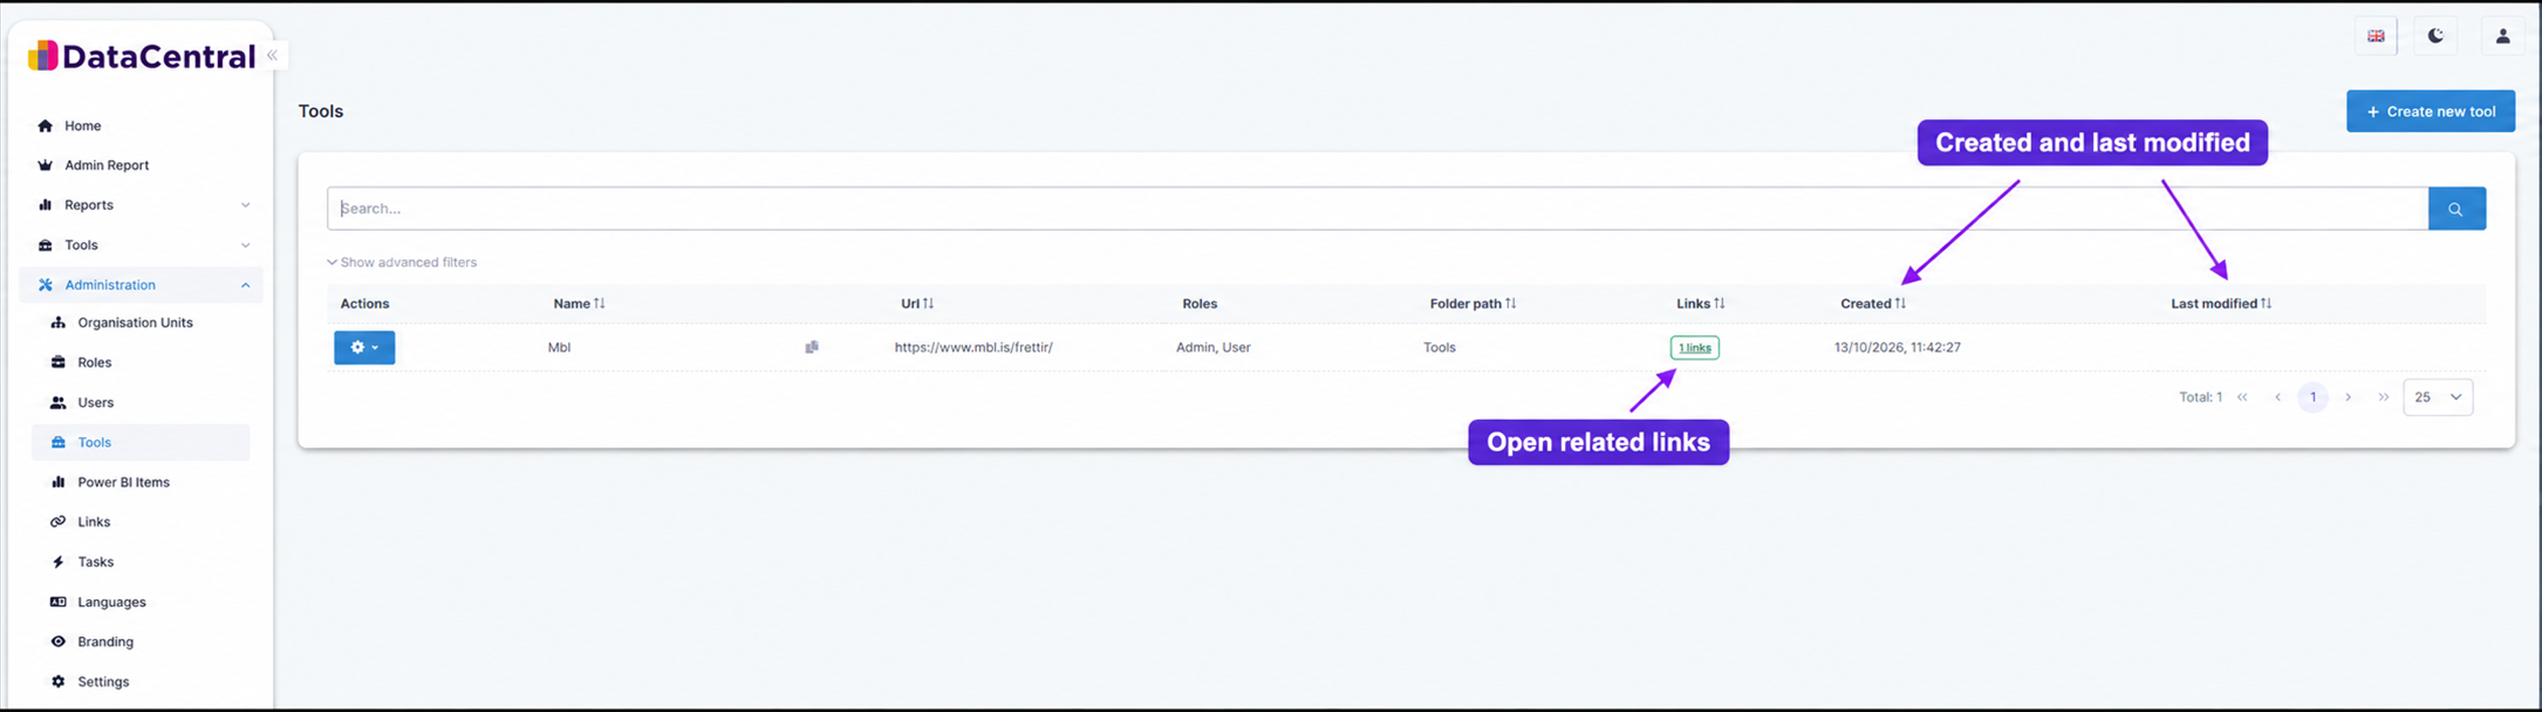This screenshot has height=712, width=2542.
Task: Click the Links chain icon
Action: [58, 522]
